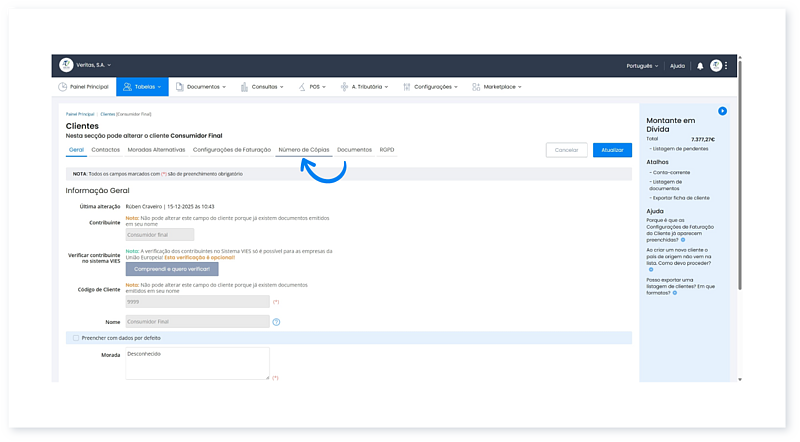800x442 pixels.
Task: Click the help question mark beside Nome
Action: pyautogui.click(x=276, y=322)
